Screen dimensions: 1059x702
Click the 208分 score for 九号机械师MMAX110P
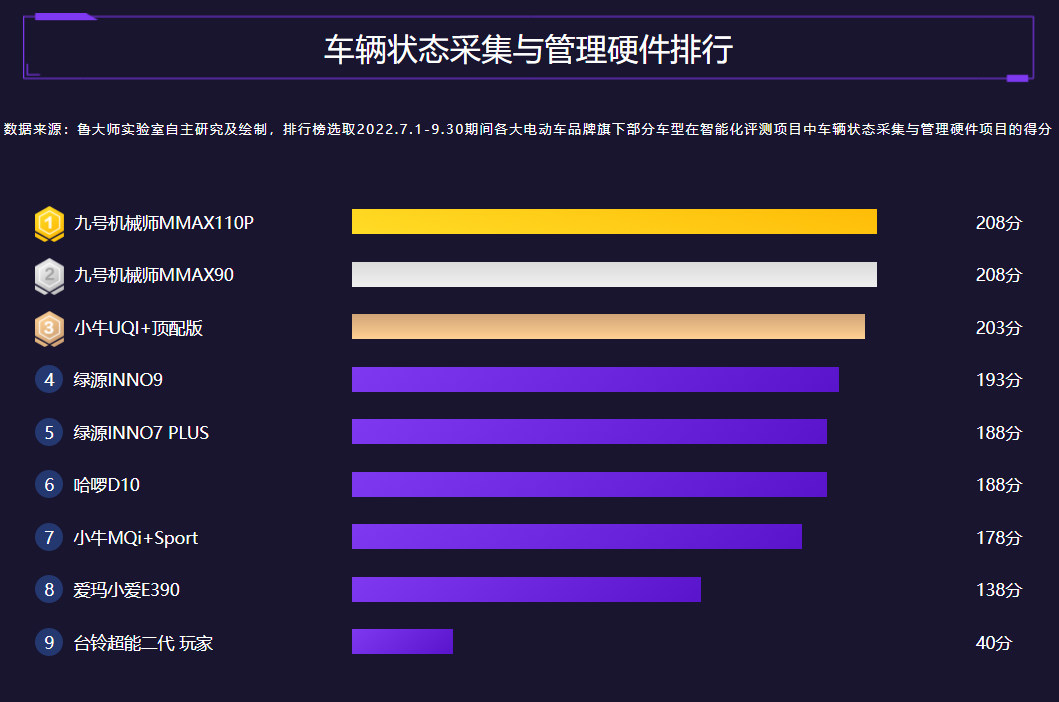(999, 223)
